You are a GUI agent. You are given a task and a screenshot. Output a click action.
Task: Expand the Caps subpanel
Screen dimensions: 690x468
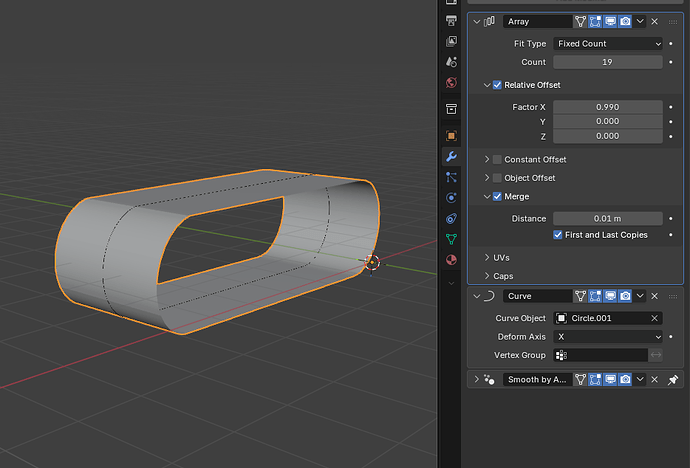tap(487, 276)
